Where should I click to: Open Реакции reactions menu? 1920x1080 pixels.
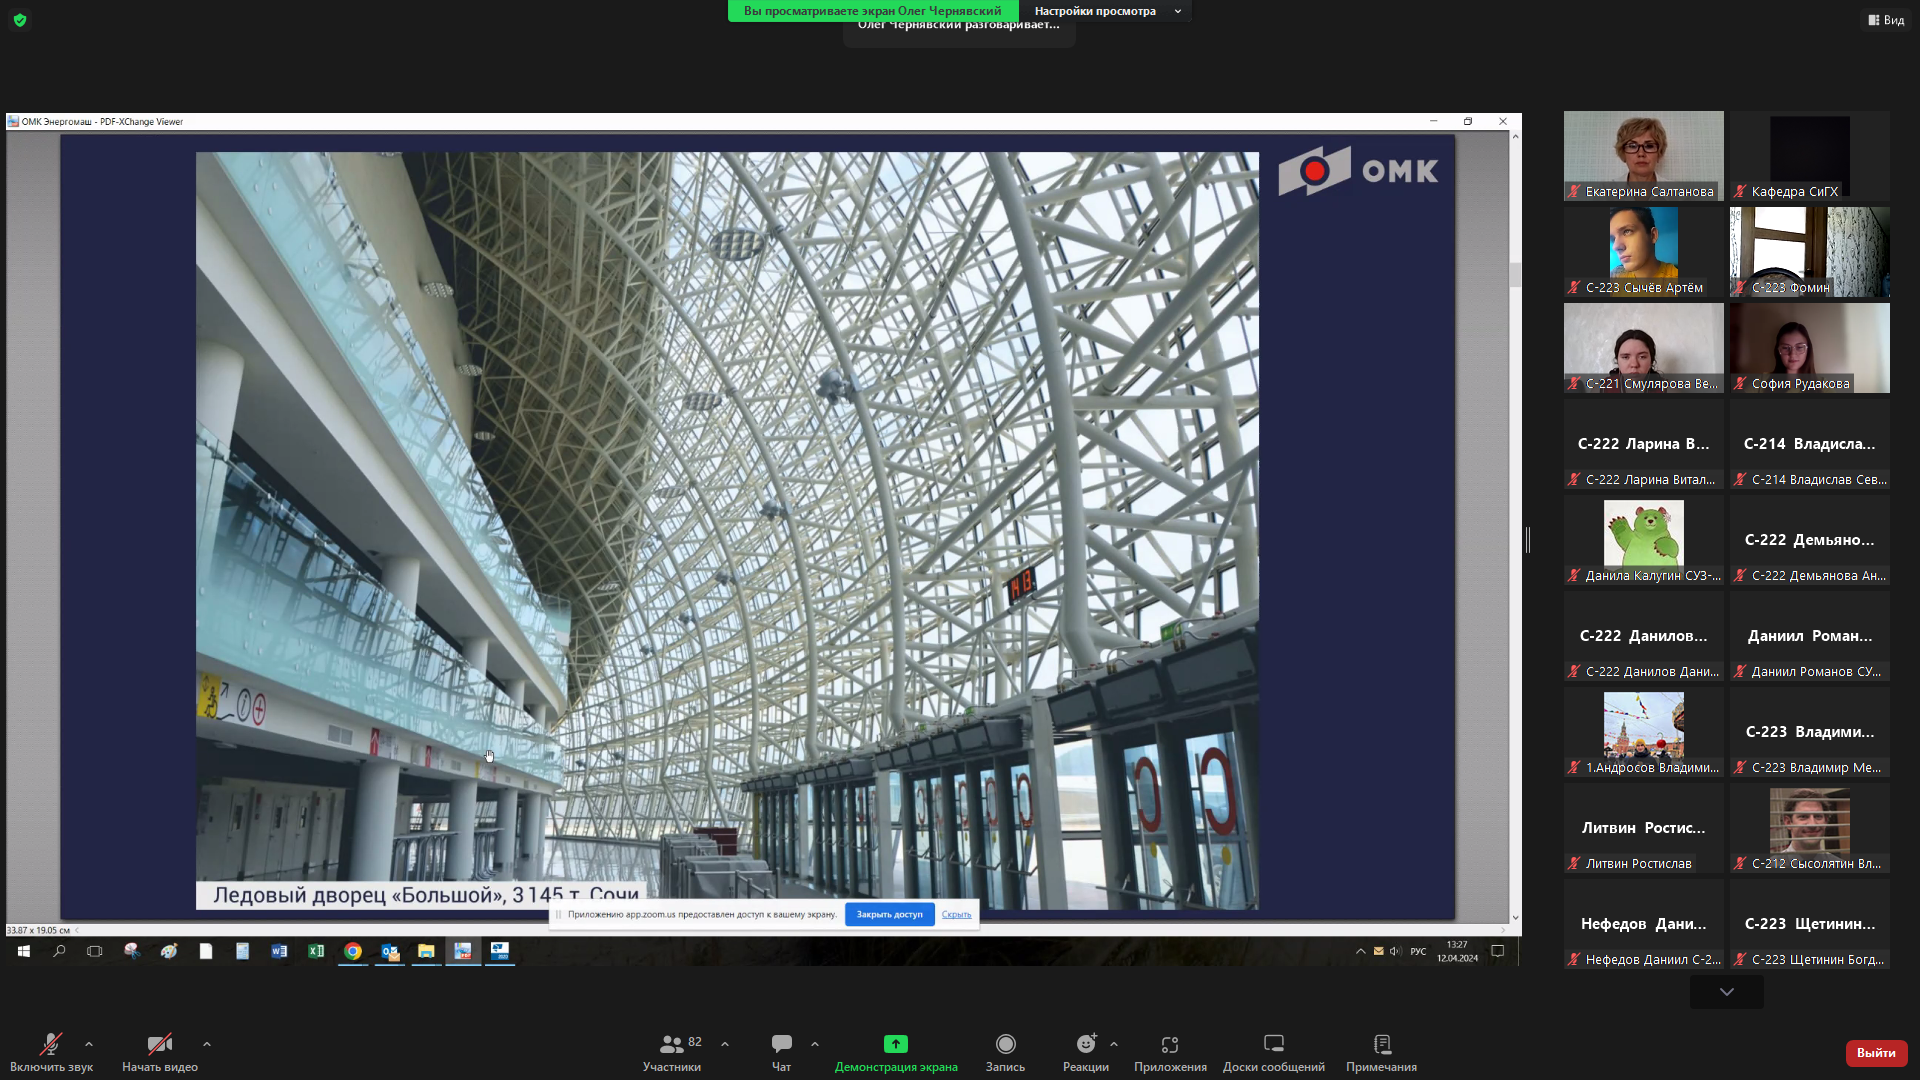click(x=1086, y=1052)
